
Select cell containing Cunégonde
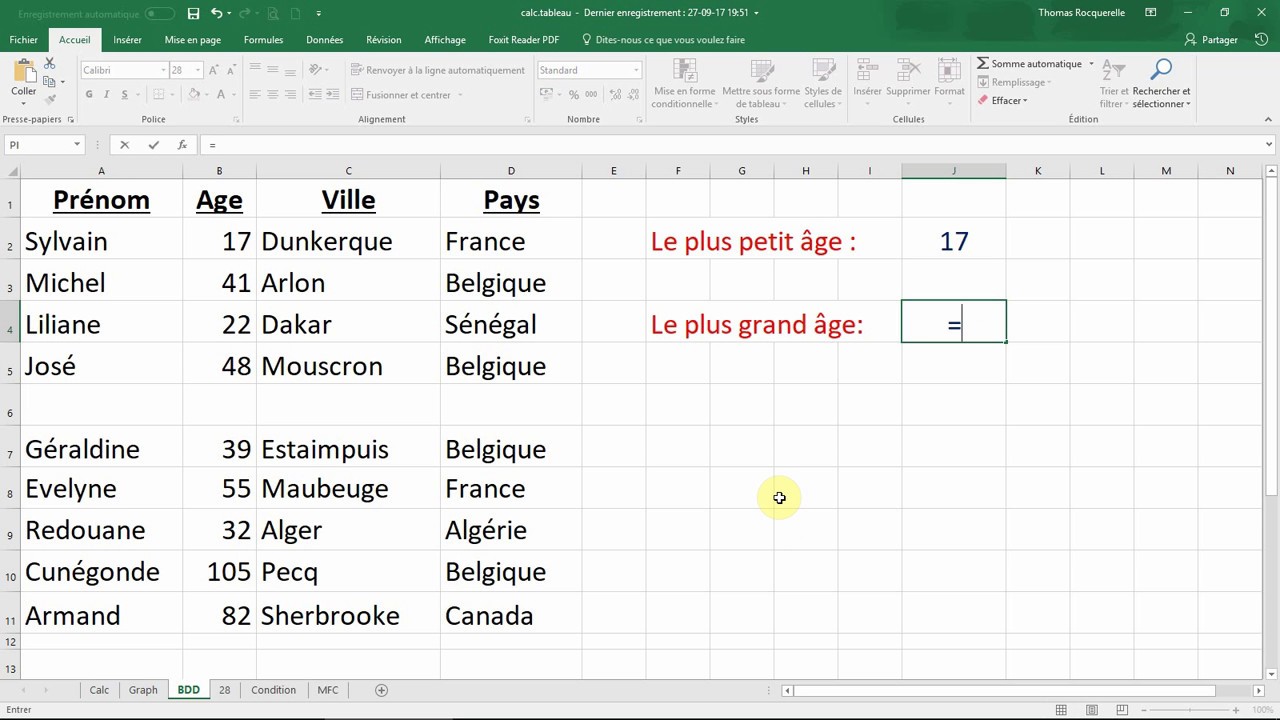click(x=101, y=572)
